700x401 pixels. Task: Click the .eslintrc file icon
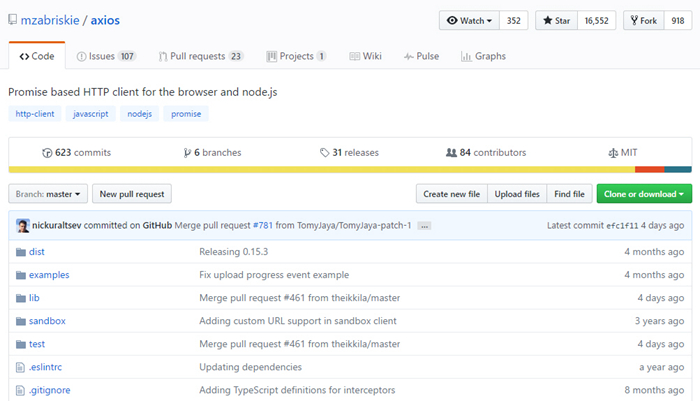[20, 368]
